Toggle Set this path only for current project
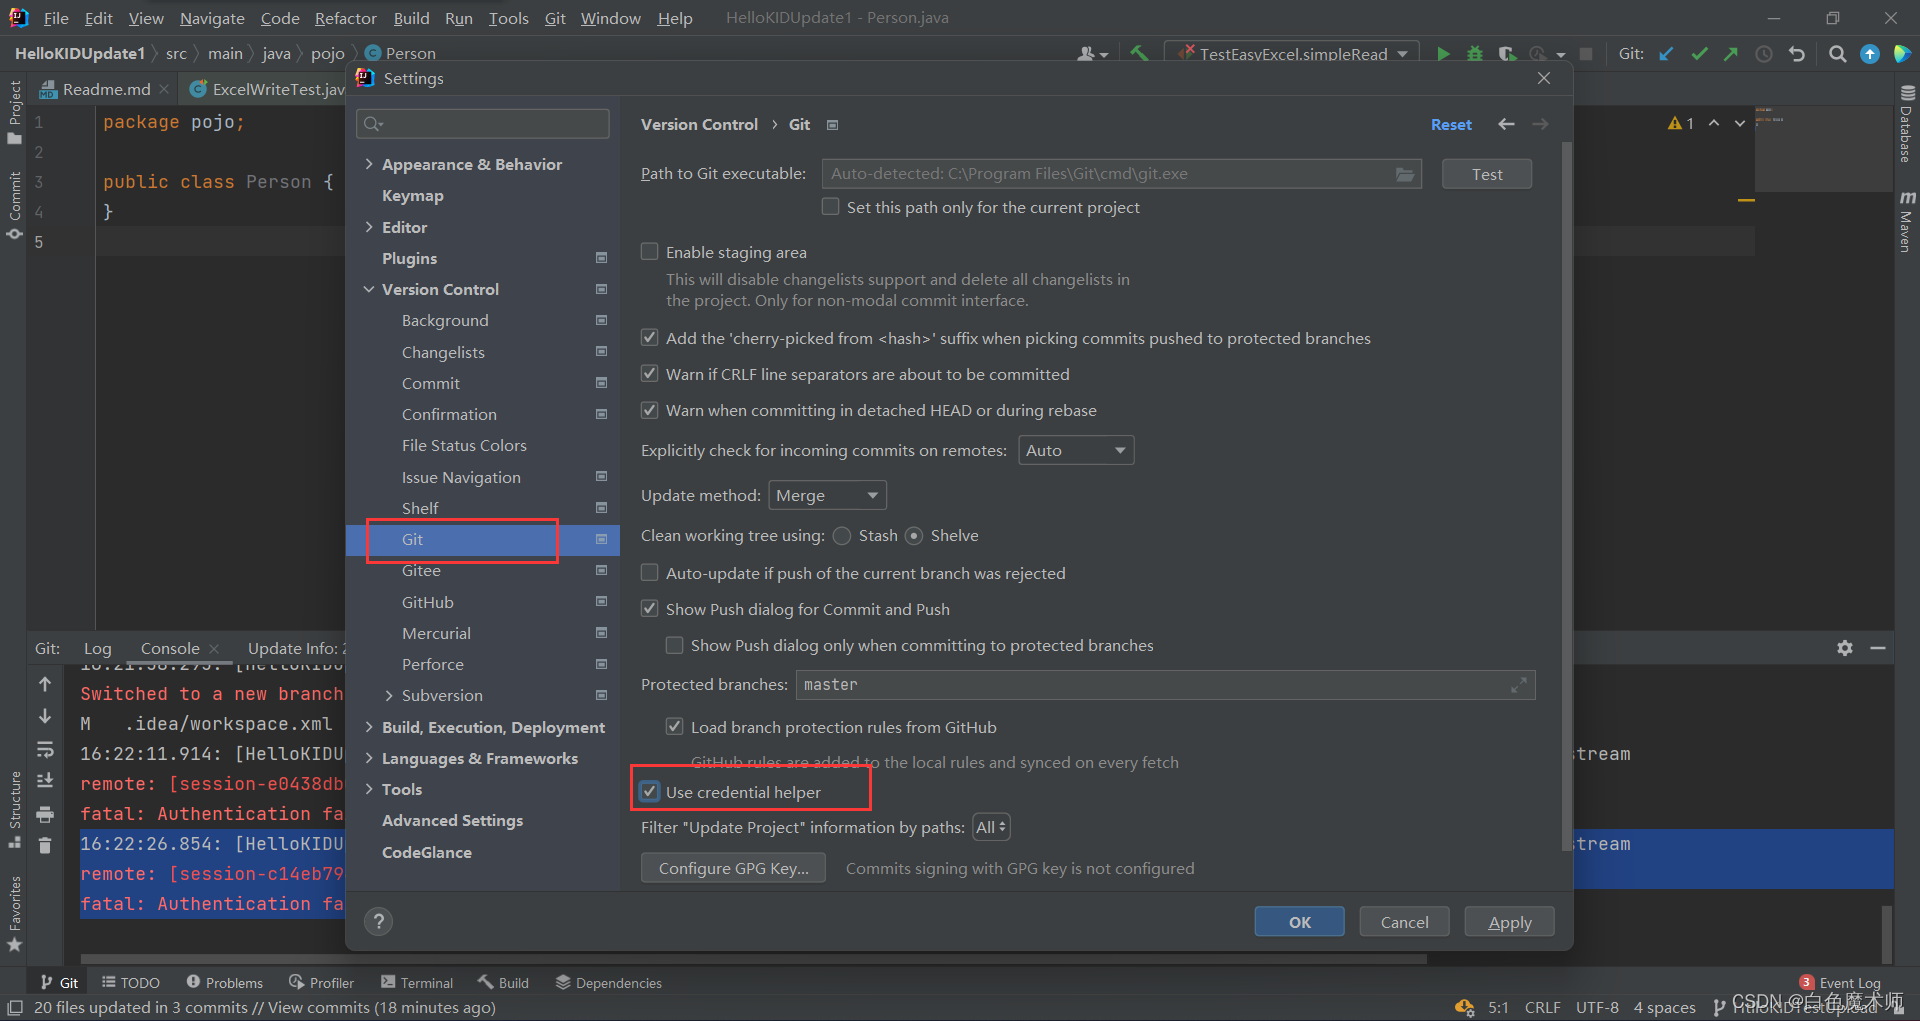The height and width of the screenshot is (1021, 1920). click(x=830, y=207)
